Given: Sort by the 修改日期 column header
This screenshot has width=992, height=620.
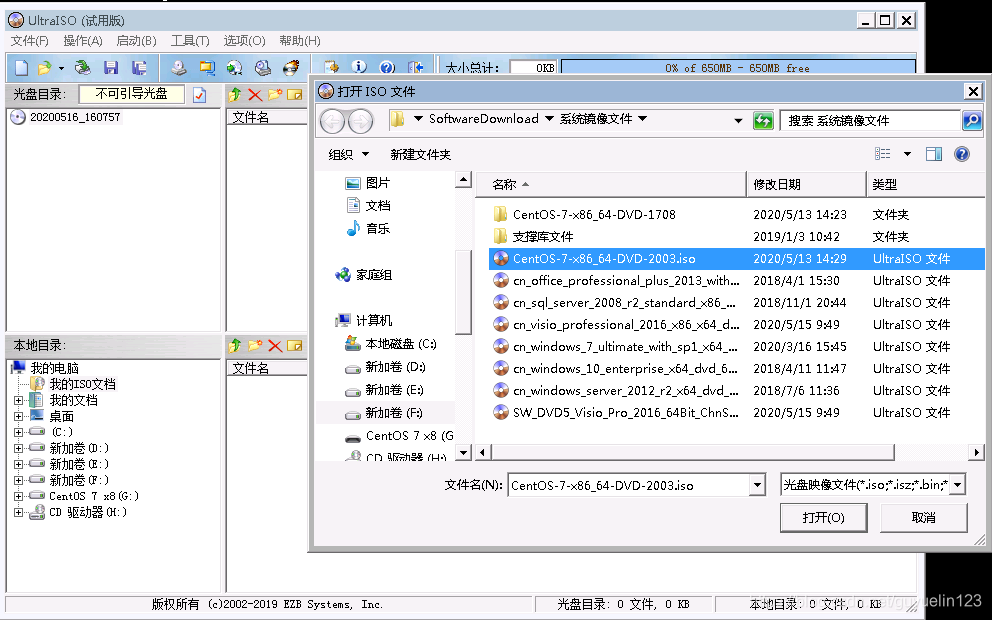Looking at the screenshot, I should coord(806,184).
